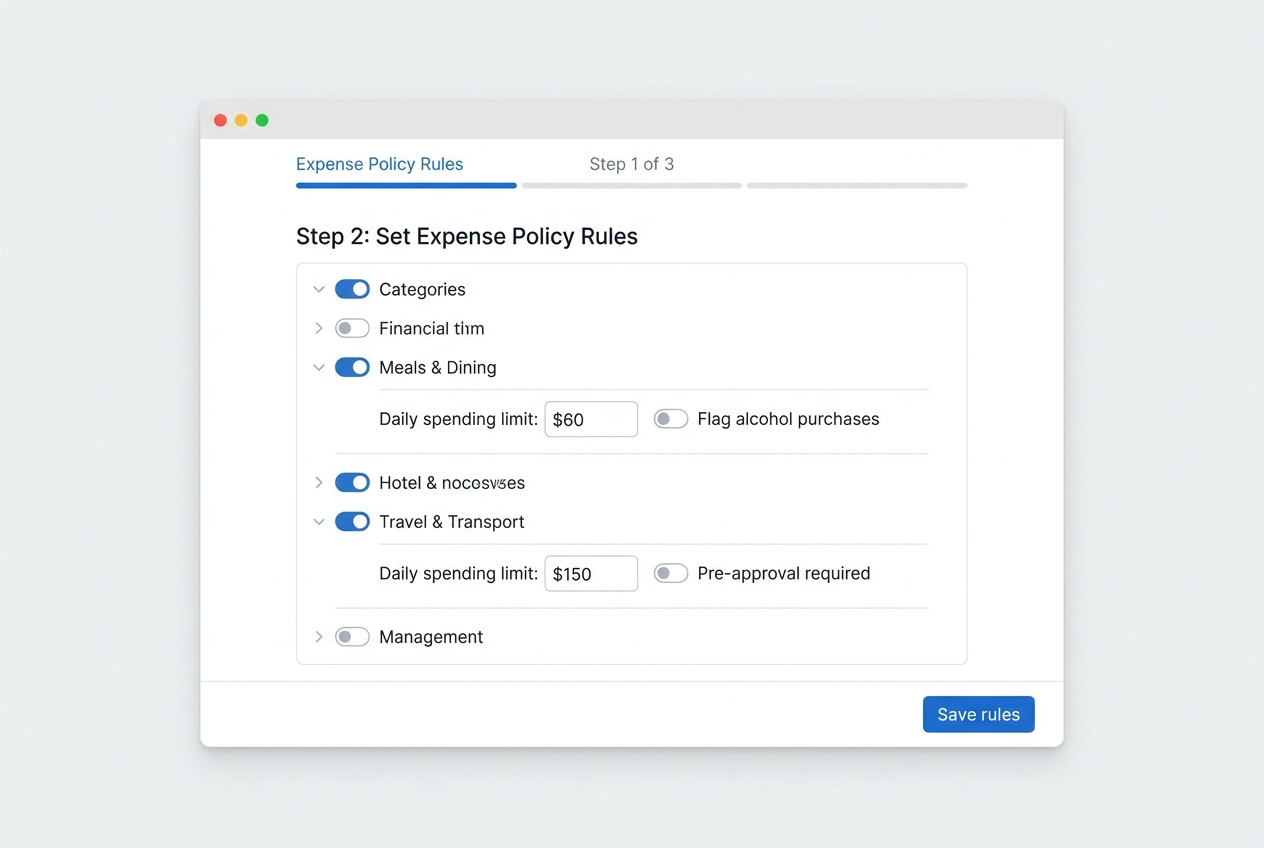The width and height of the screenshot is (1264, 848).
Task: Click the $60 daily spending limit field
Action: point(591,419)
